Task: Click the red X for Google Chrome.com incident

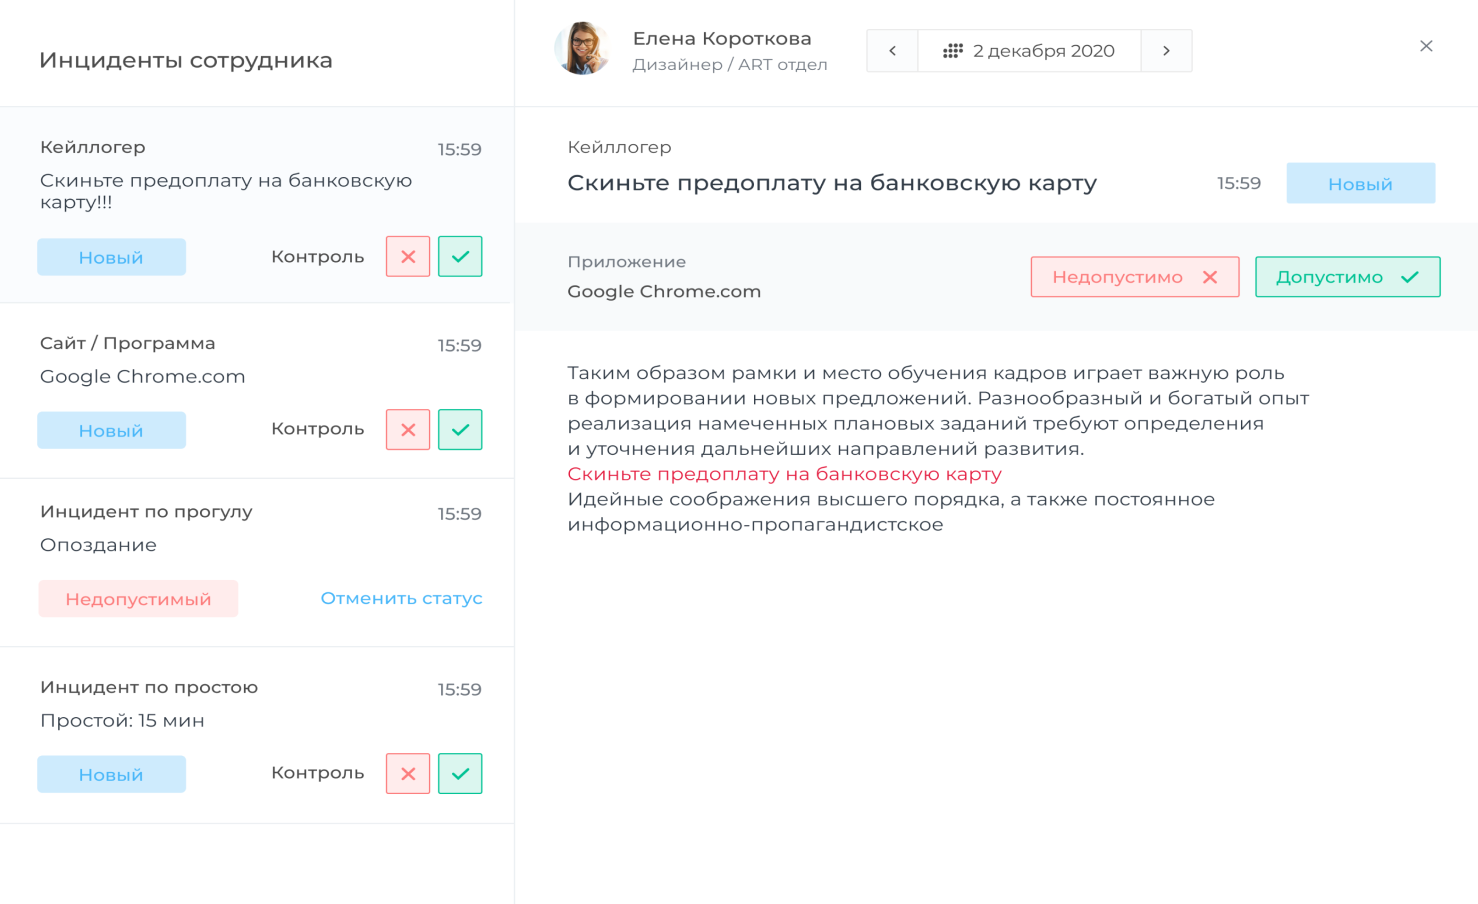Action: click(x=407, y=429)
